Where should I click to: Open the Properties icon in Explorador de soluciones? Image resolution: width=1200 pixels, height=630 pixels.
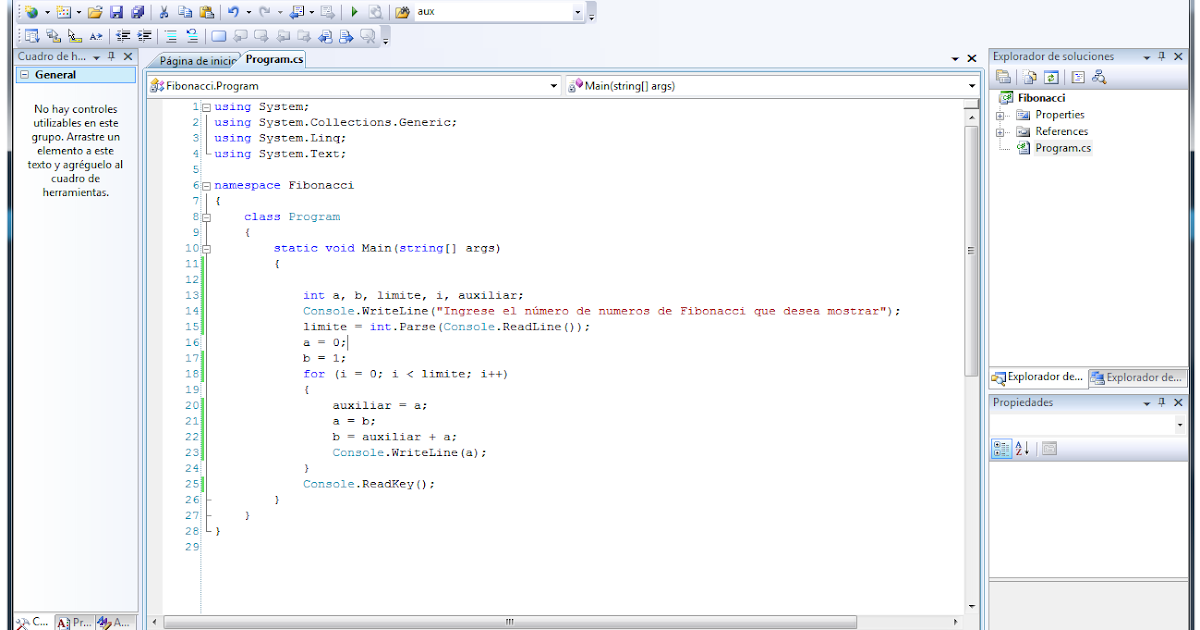pyautogui.click(x=1003, y=78)
